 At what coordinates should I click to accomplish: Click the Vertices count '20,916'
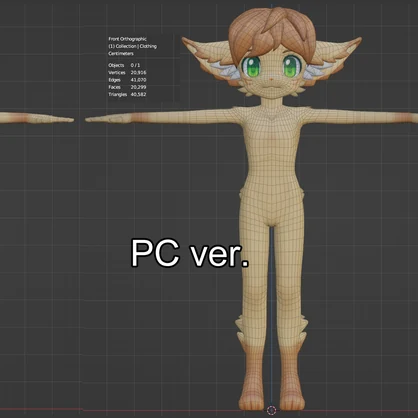point(138,73)
